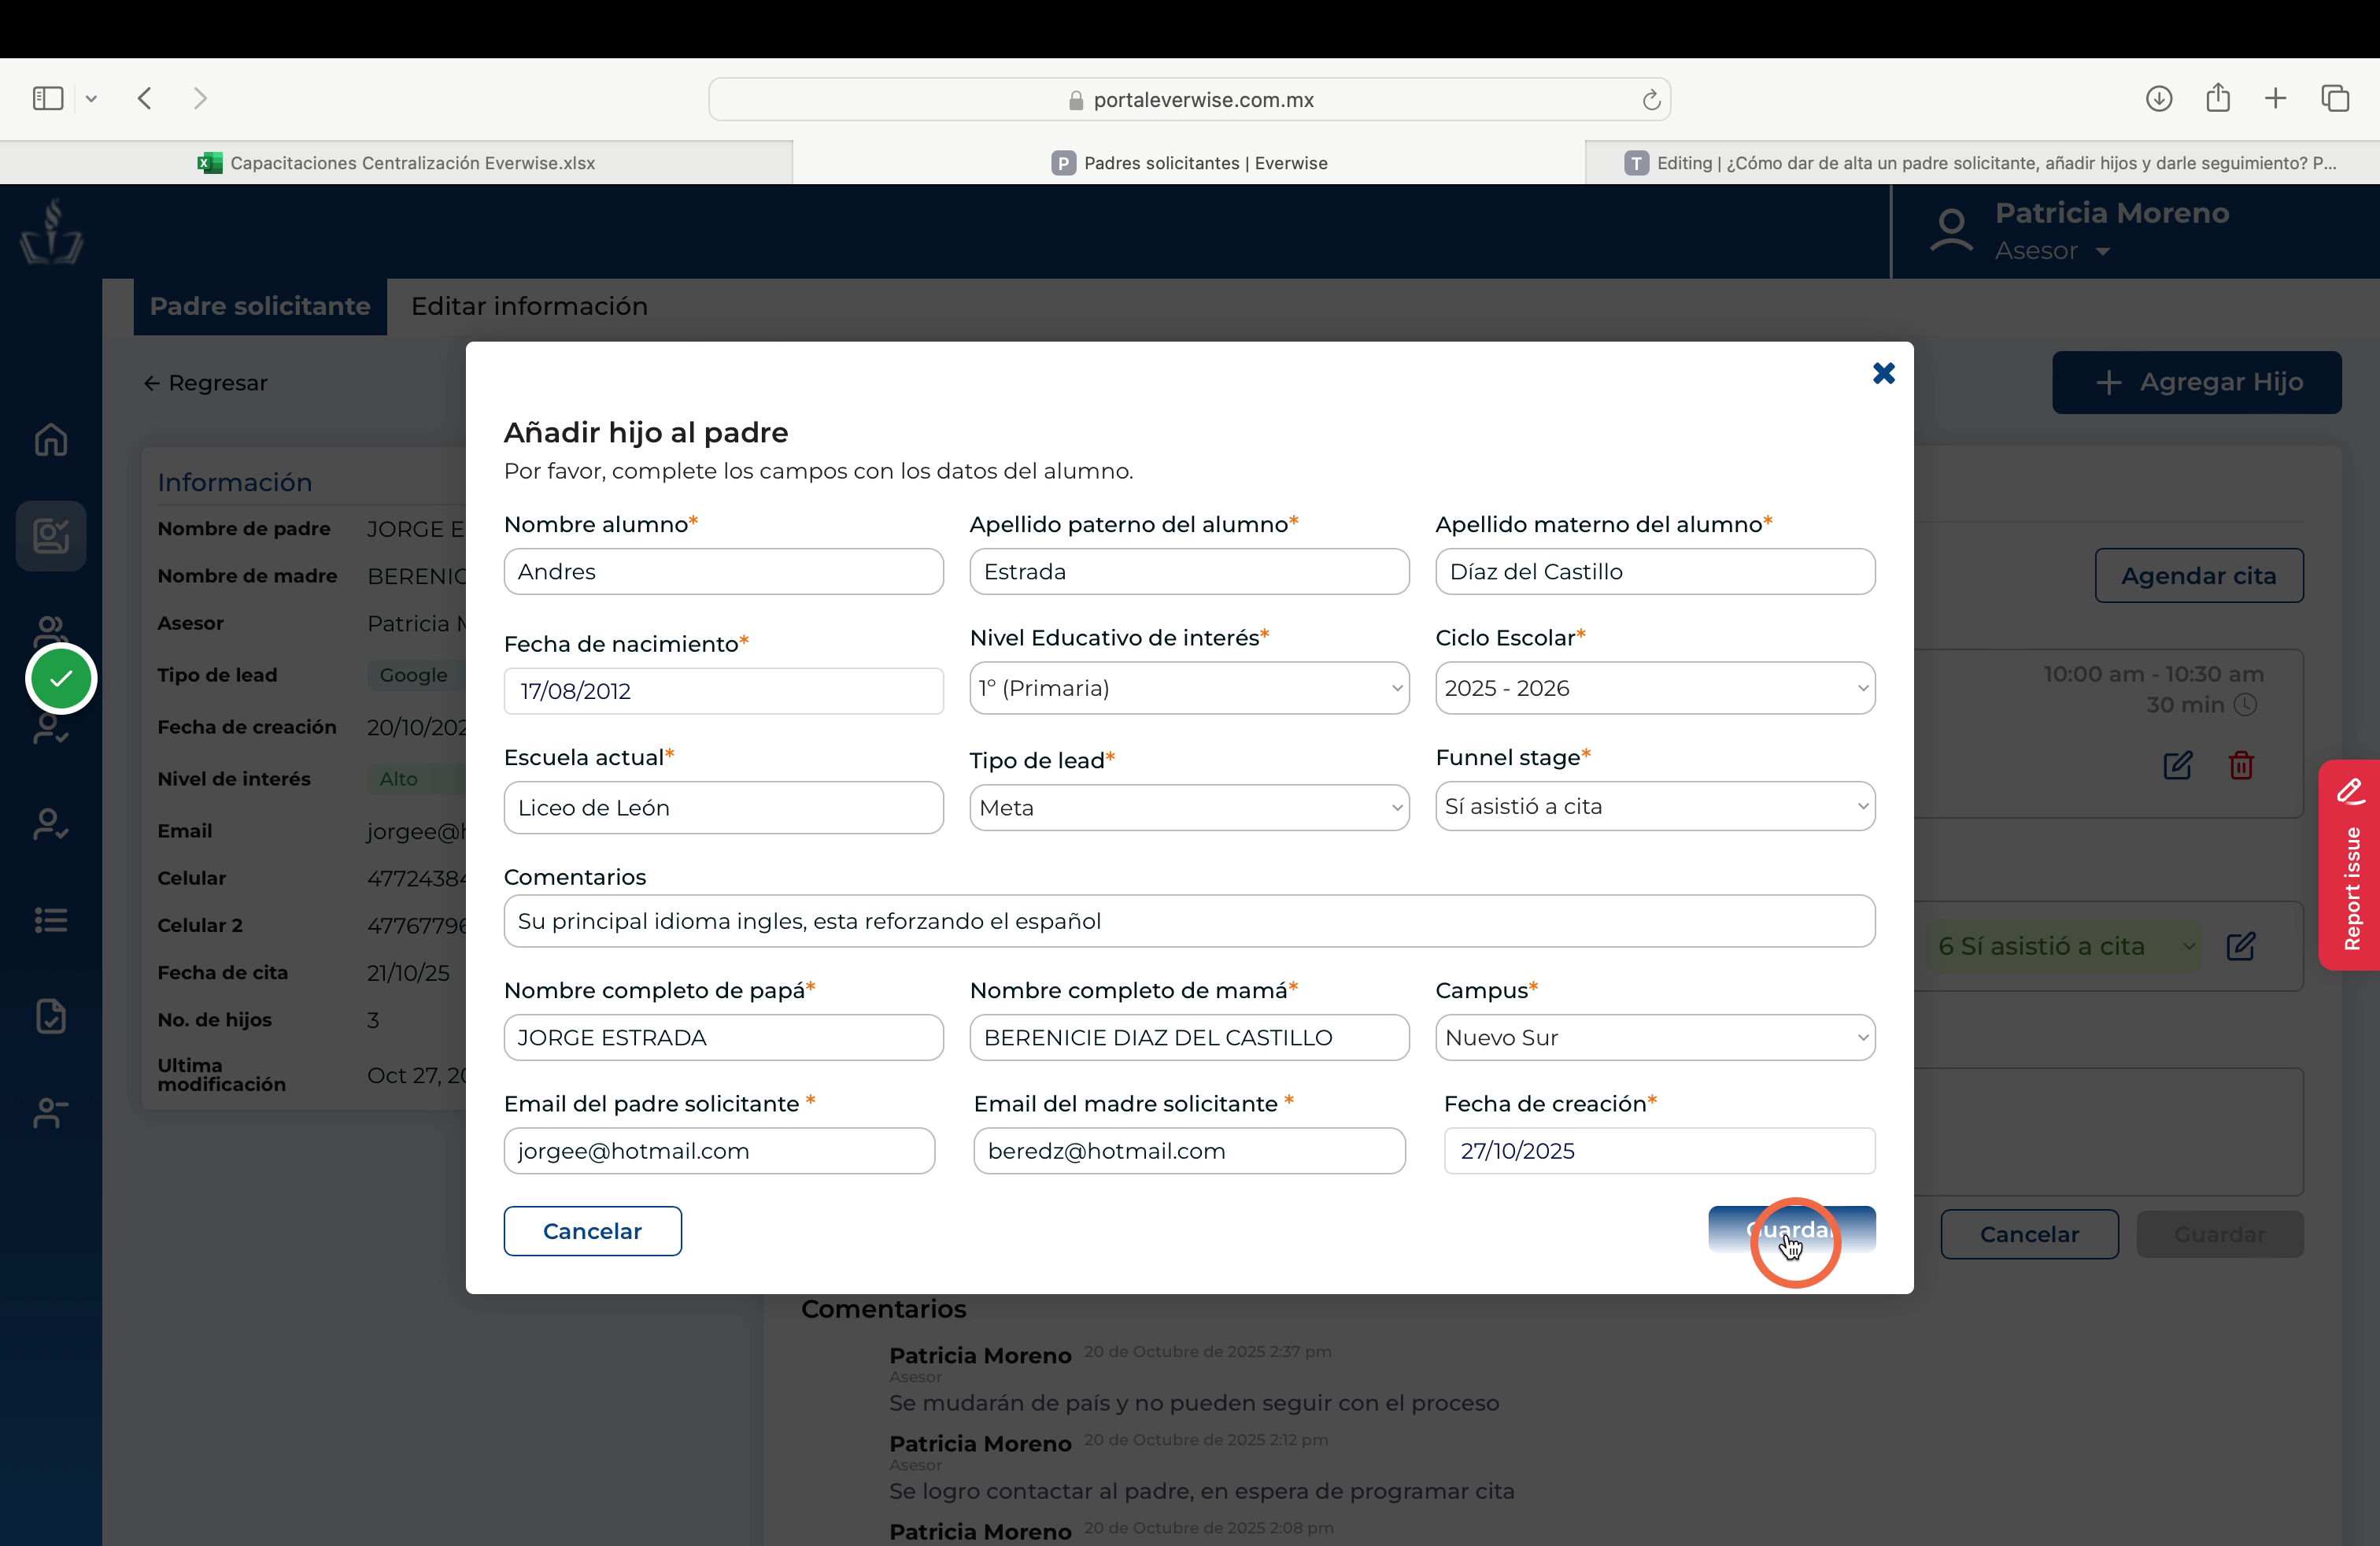Show Safari tab overview icon

coord(2335,98)
